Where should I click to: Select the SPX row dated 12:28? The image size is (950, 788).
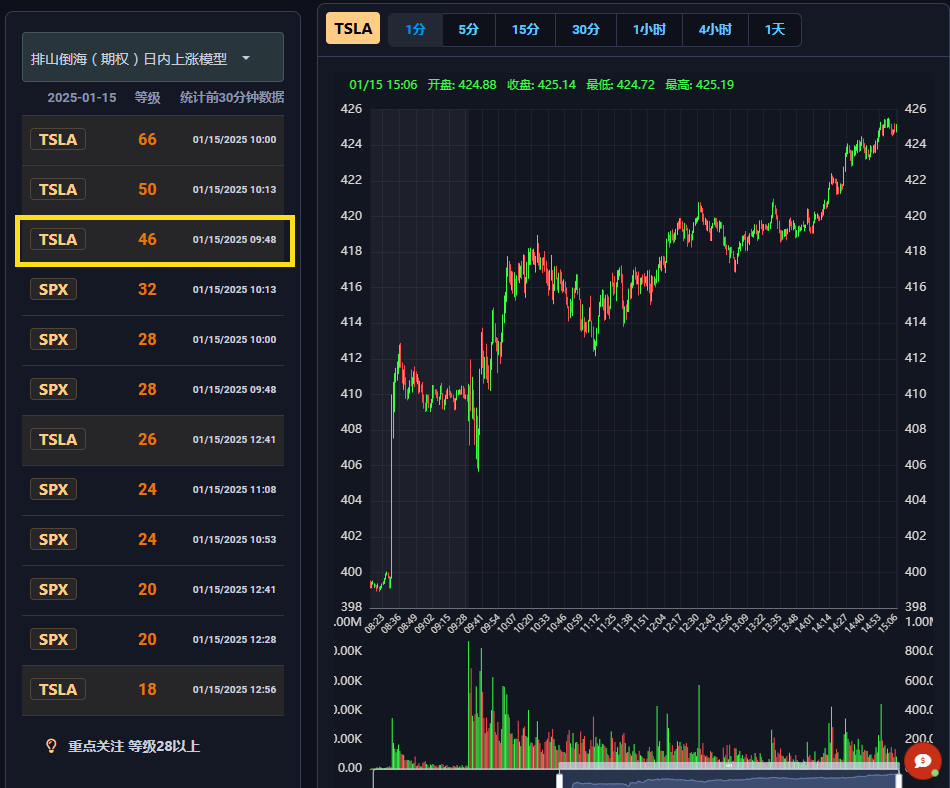[x=153, y=640]
